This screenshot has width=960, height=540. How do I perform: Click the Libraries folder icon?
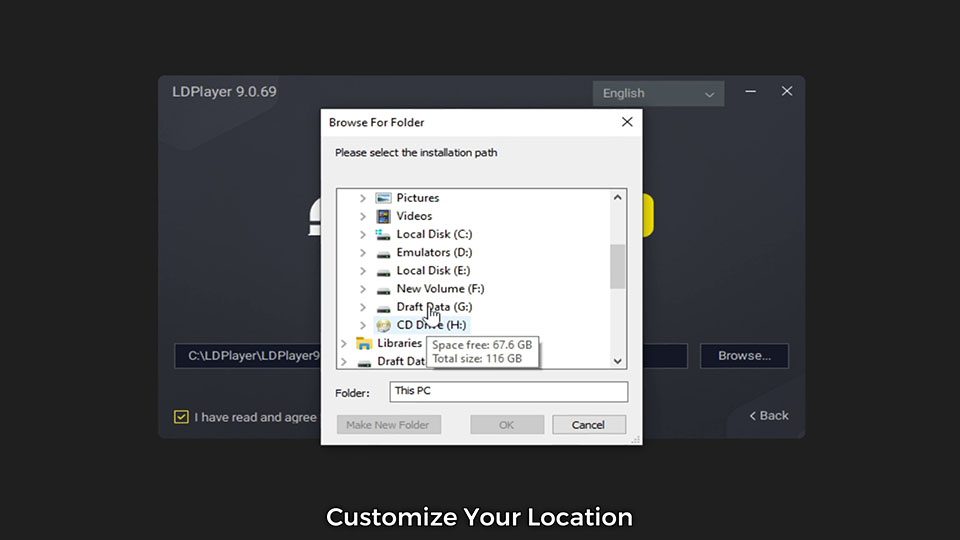point(364,343)
